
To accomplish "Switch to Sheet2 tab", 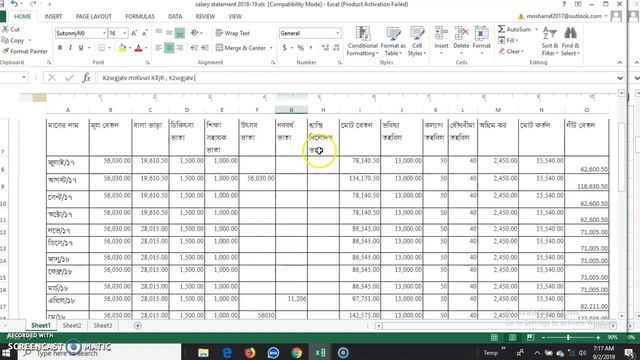I will (x=72, y=326).
